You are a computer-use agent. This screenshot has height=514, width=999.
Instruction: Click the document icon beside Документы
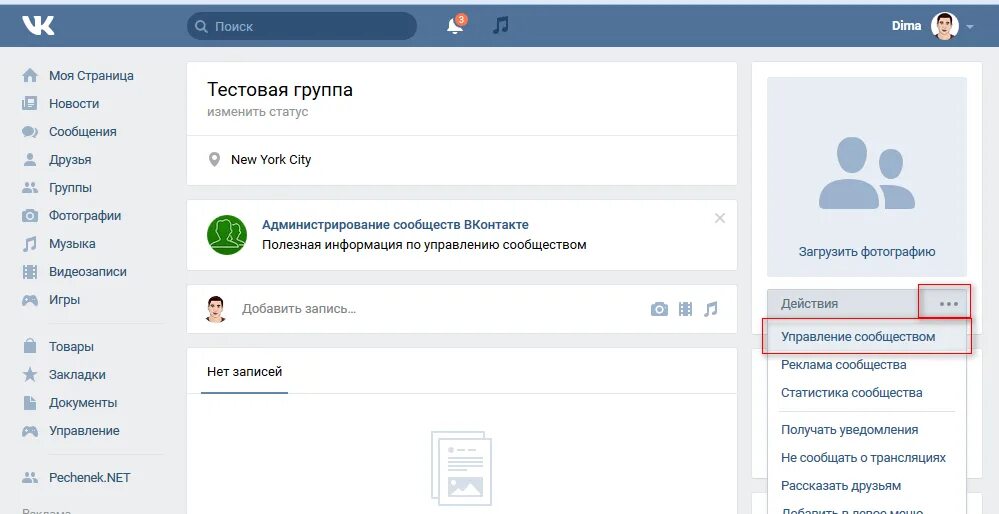click(x=30, y=403)
